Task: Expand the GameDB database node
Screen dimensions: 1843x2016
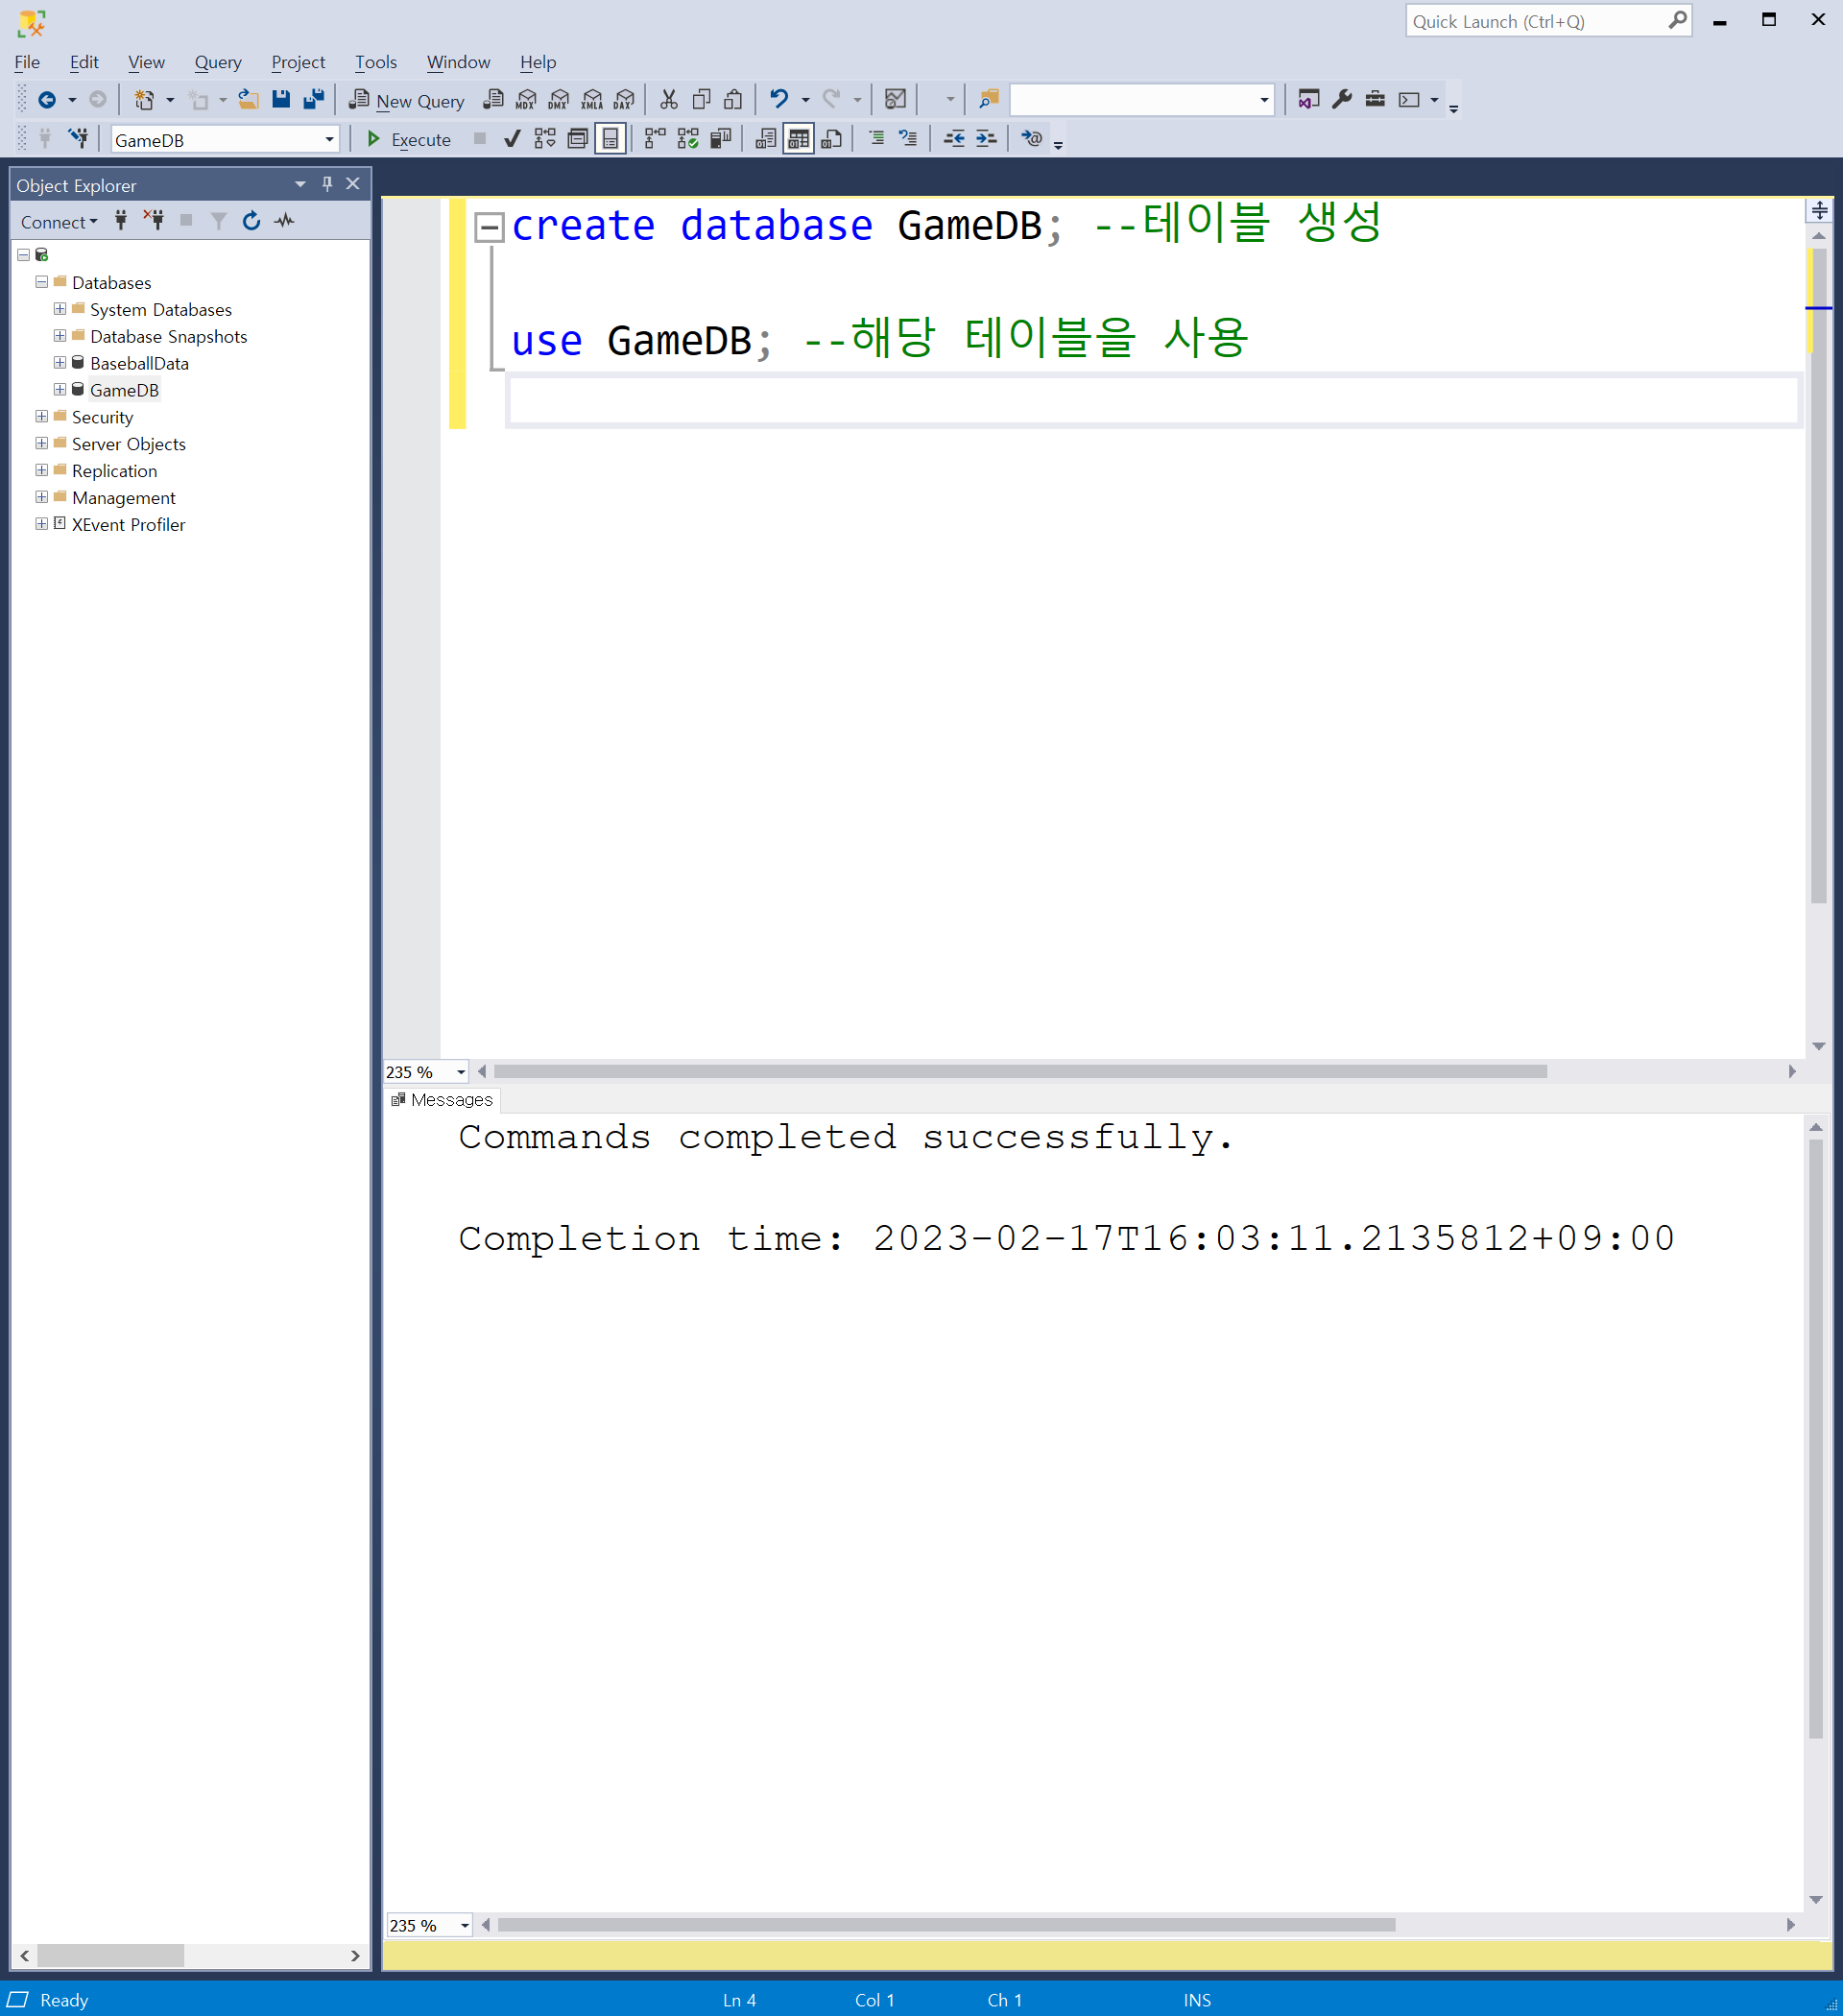Action: point(60,390)
